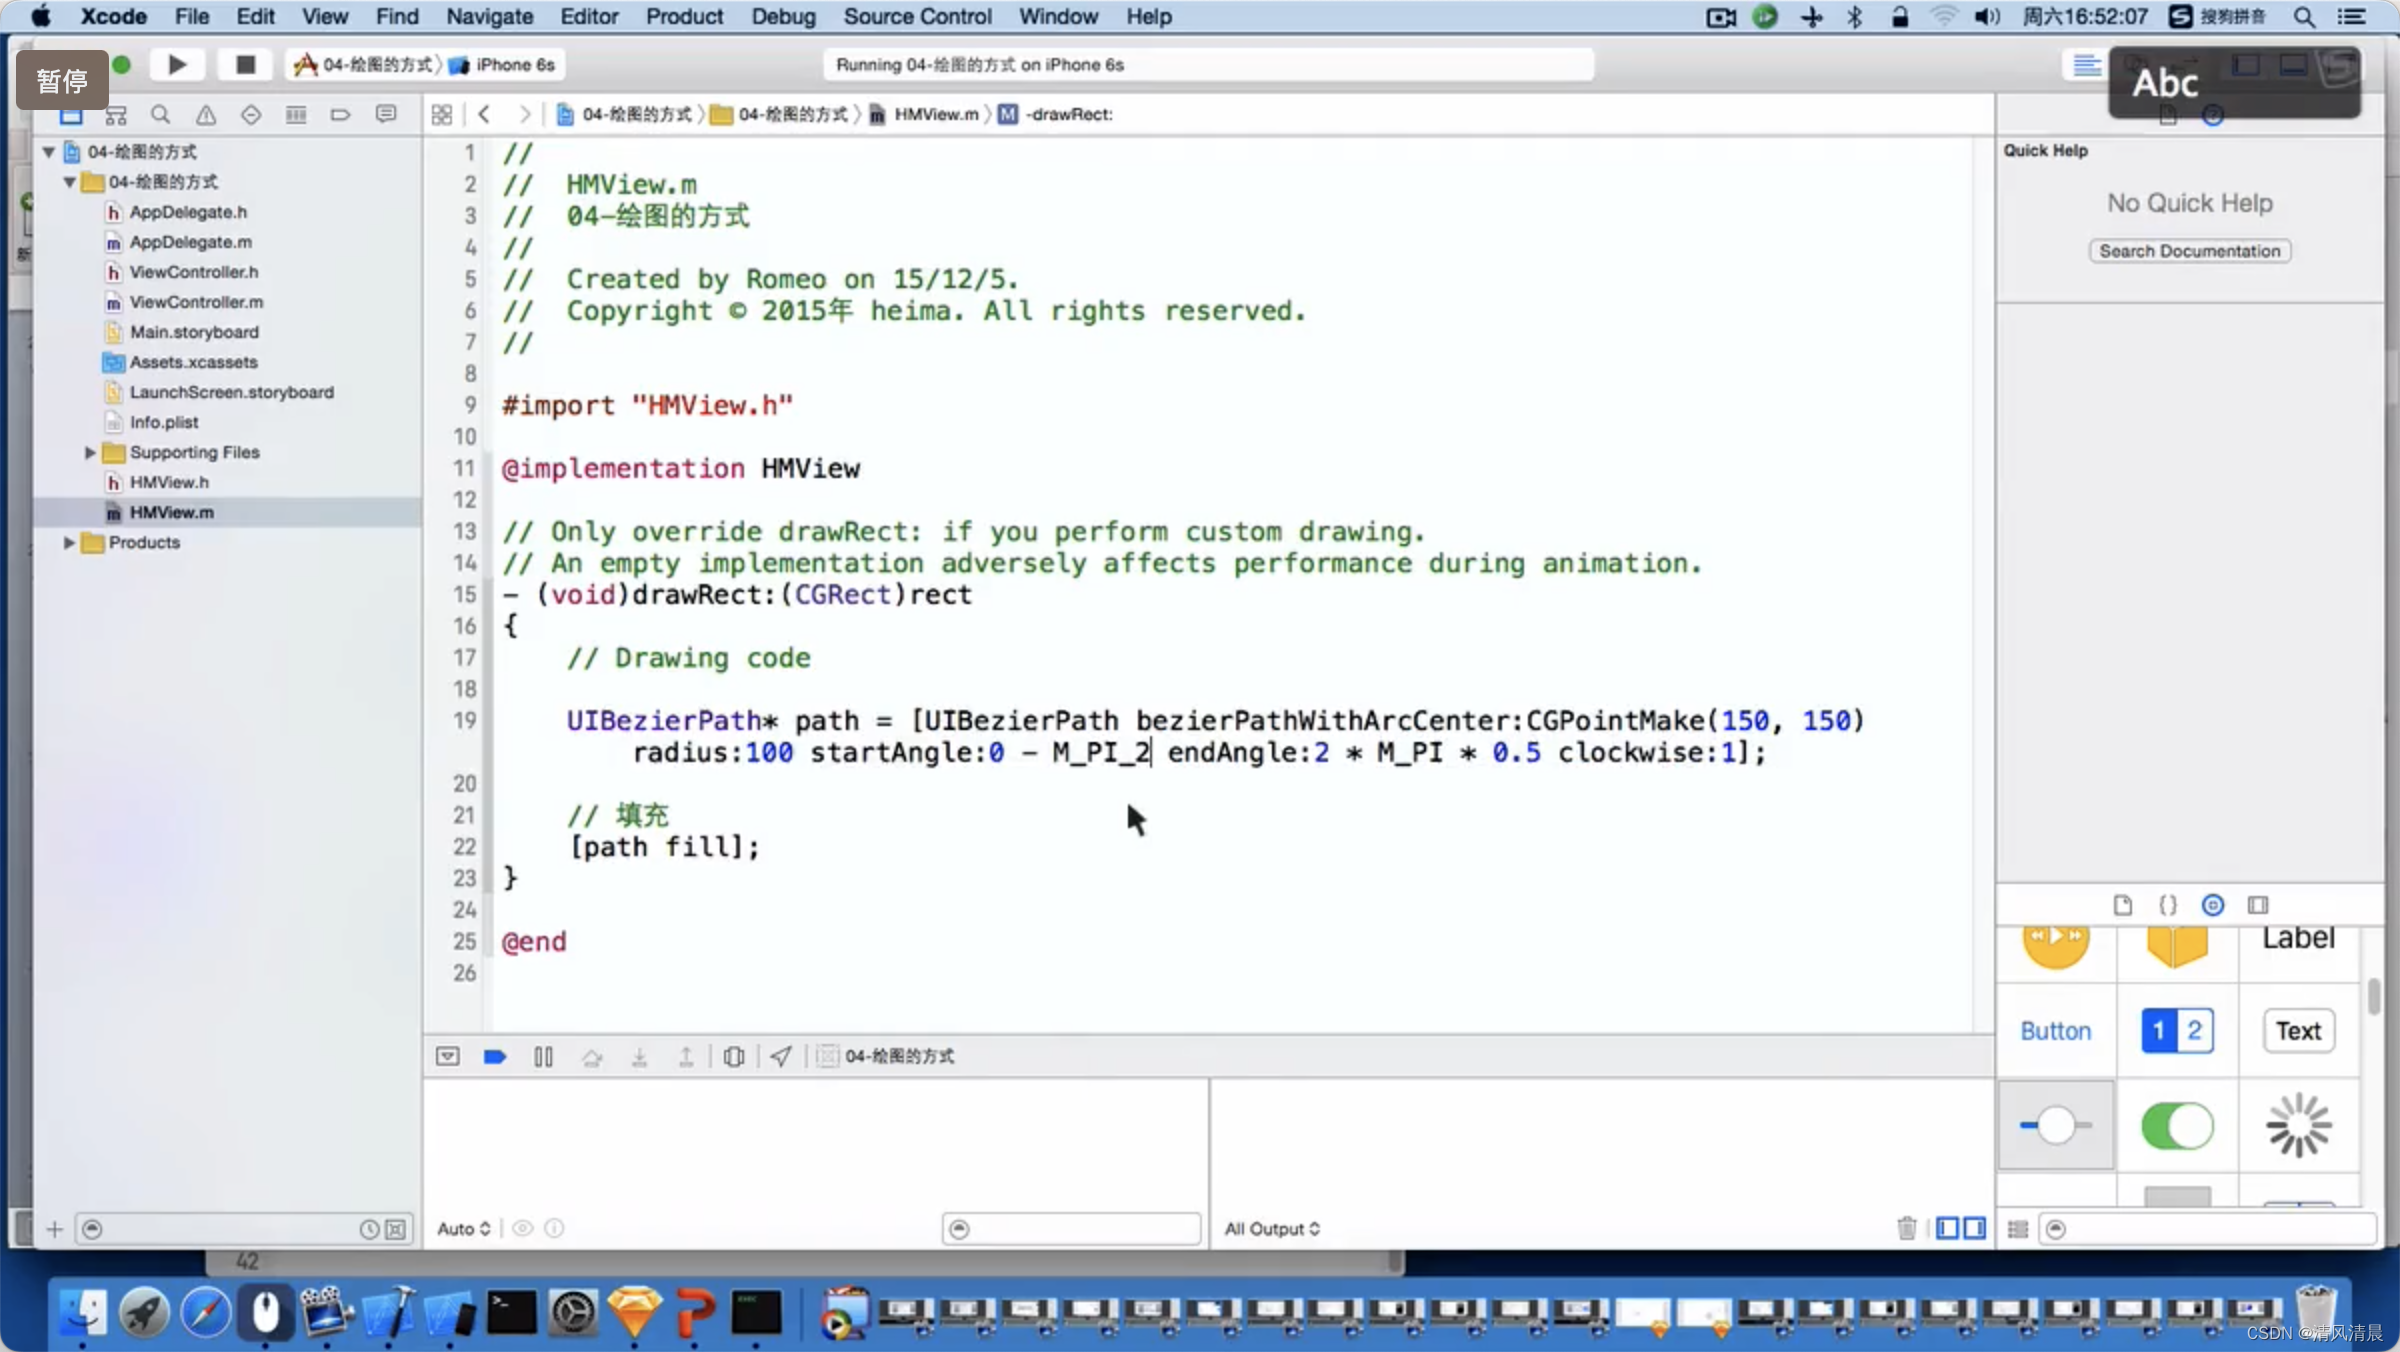Open the symbol navigator icon
Image resolution: width=2400 pixels, height=1352 pixels.
point(116,115)
